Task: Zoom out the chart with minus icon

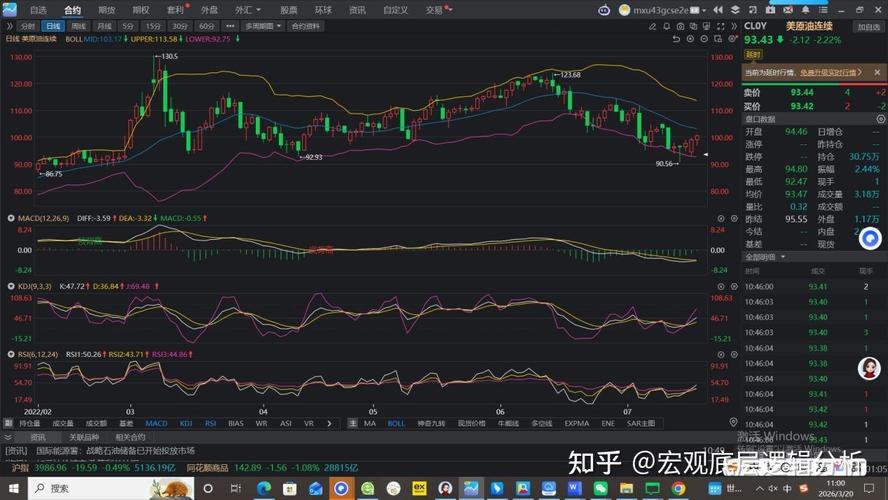Action: click(x=704, y=39)
